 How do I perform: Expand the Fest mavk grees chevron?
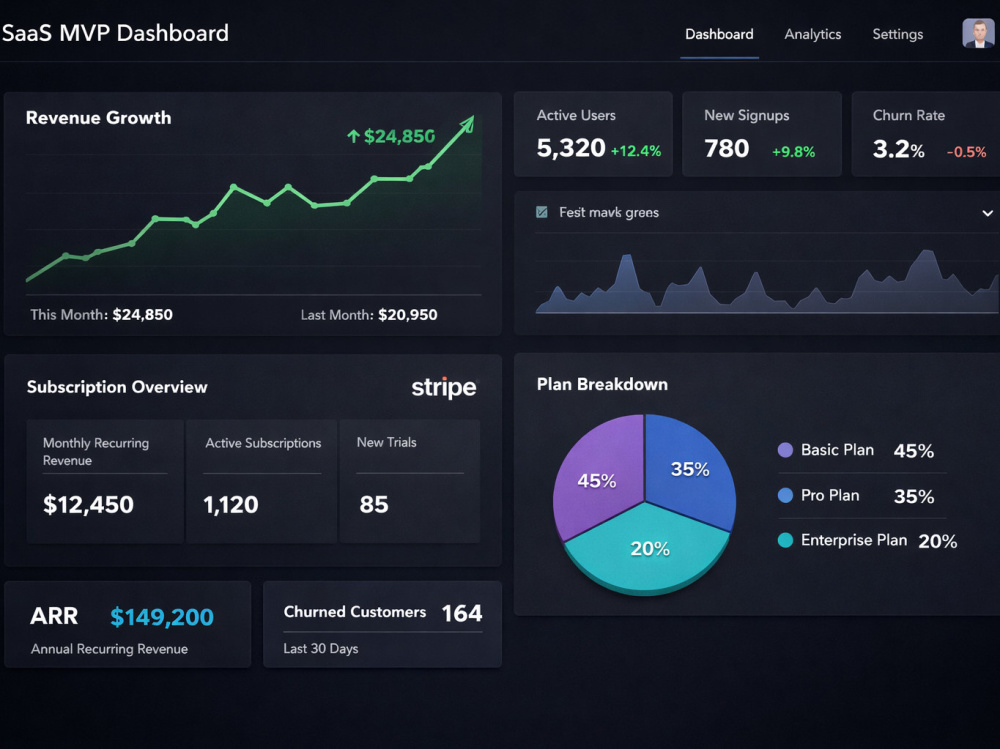coord(987,213)
